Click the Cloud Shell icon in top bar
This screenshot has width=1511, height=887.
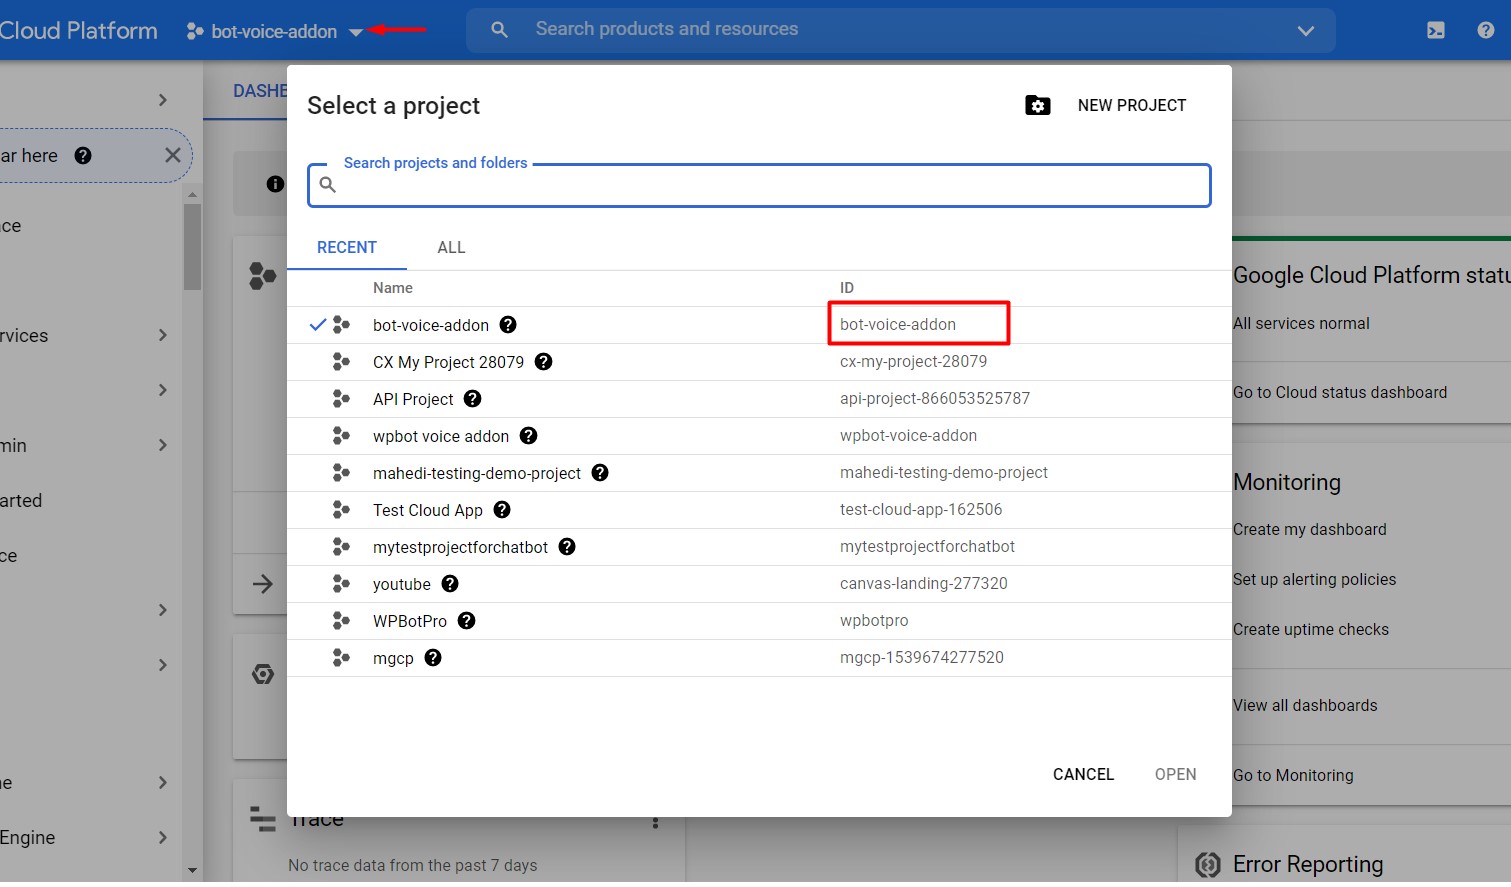[1435, 30]
